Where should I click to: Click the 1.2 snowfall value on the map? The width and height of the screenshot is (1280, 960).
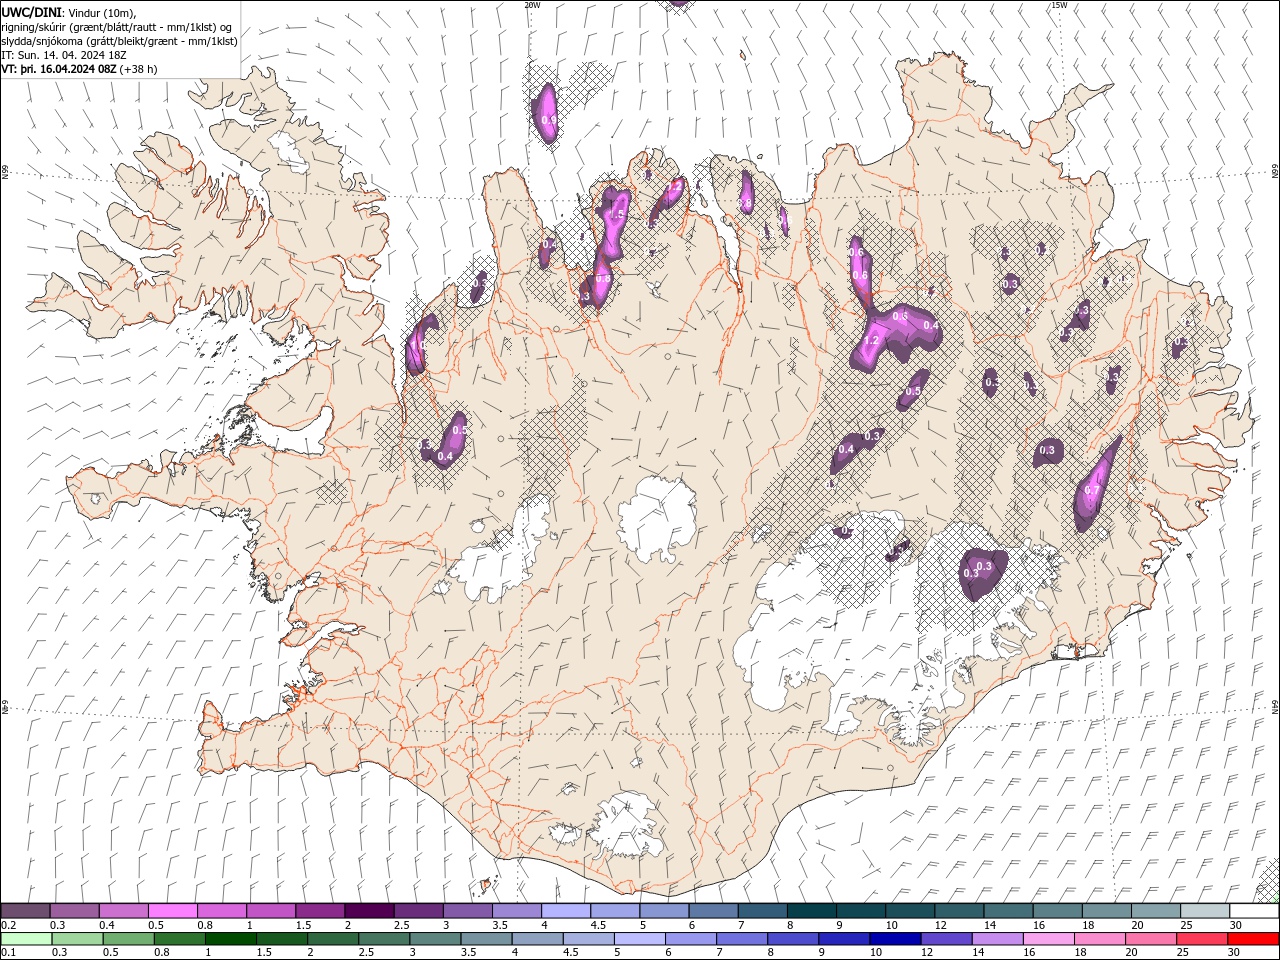[x=871, y=341]
